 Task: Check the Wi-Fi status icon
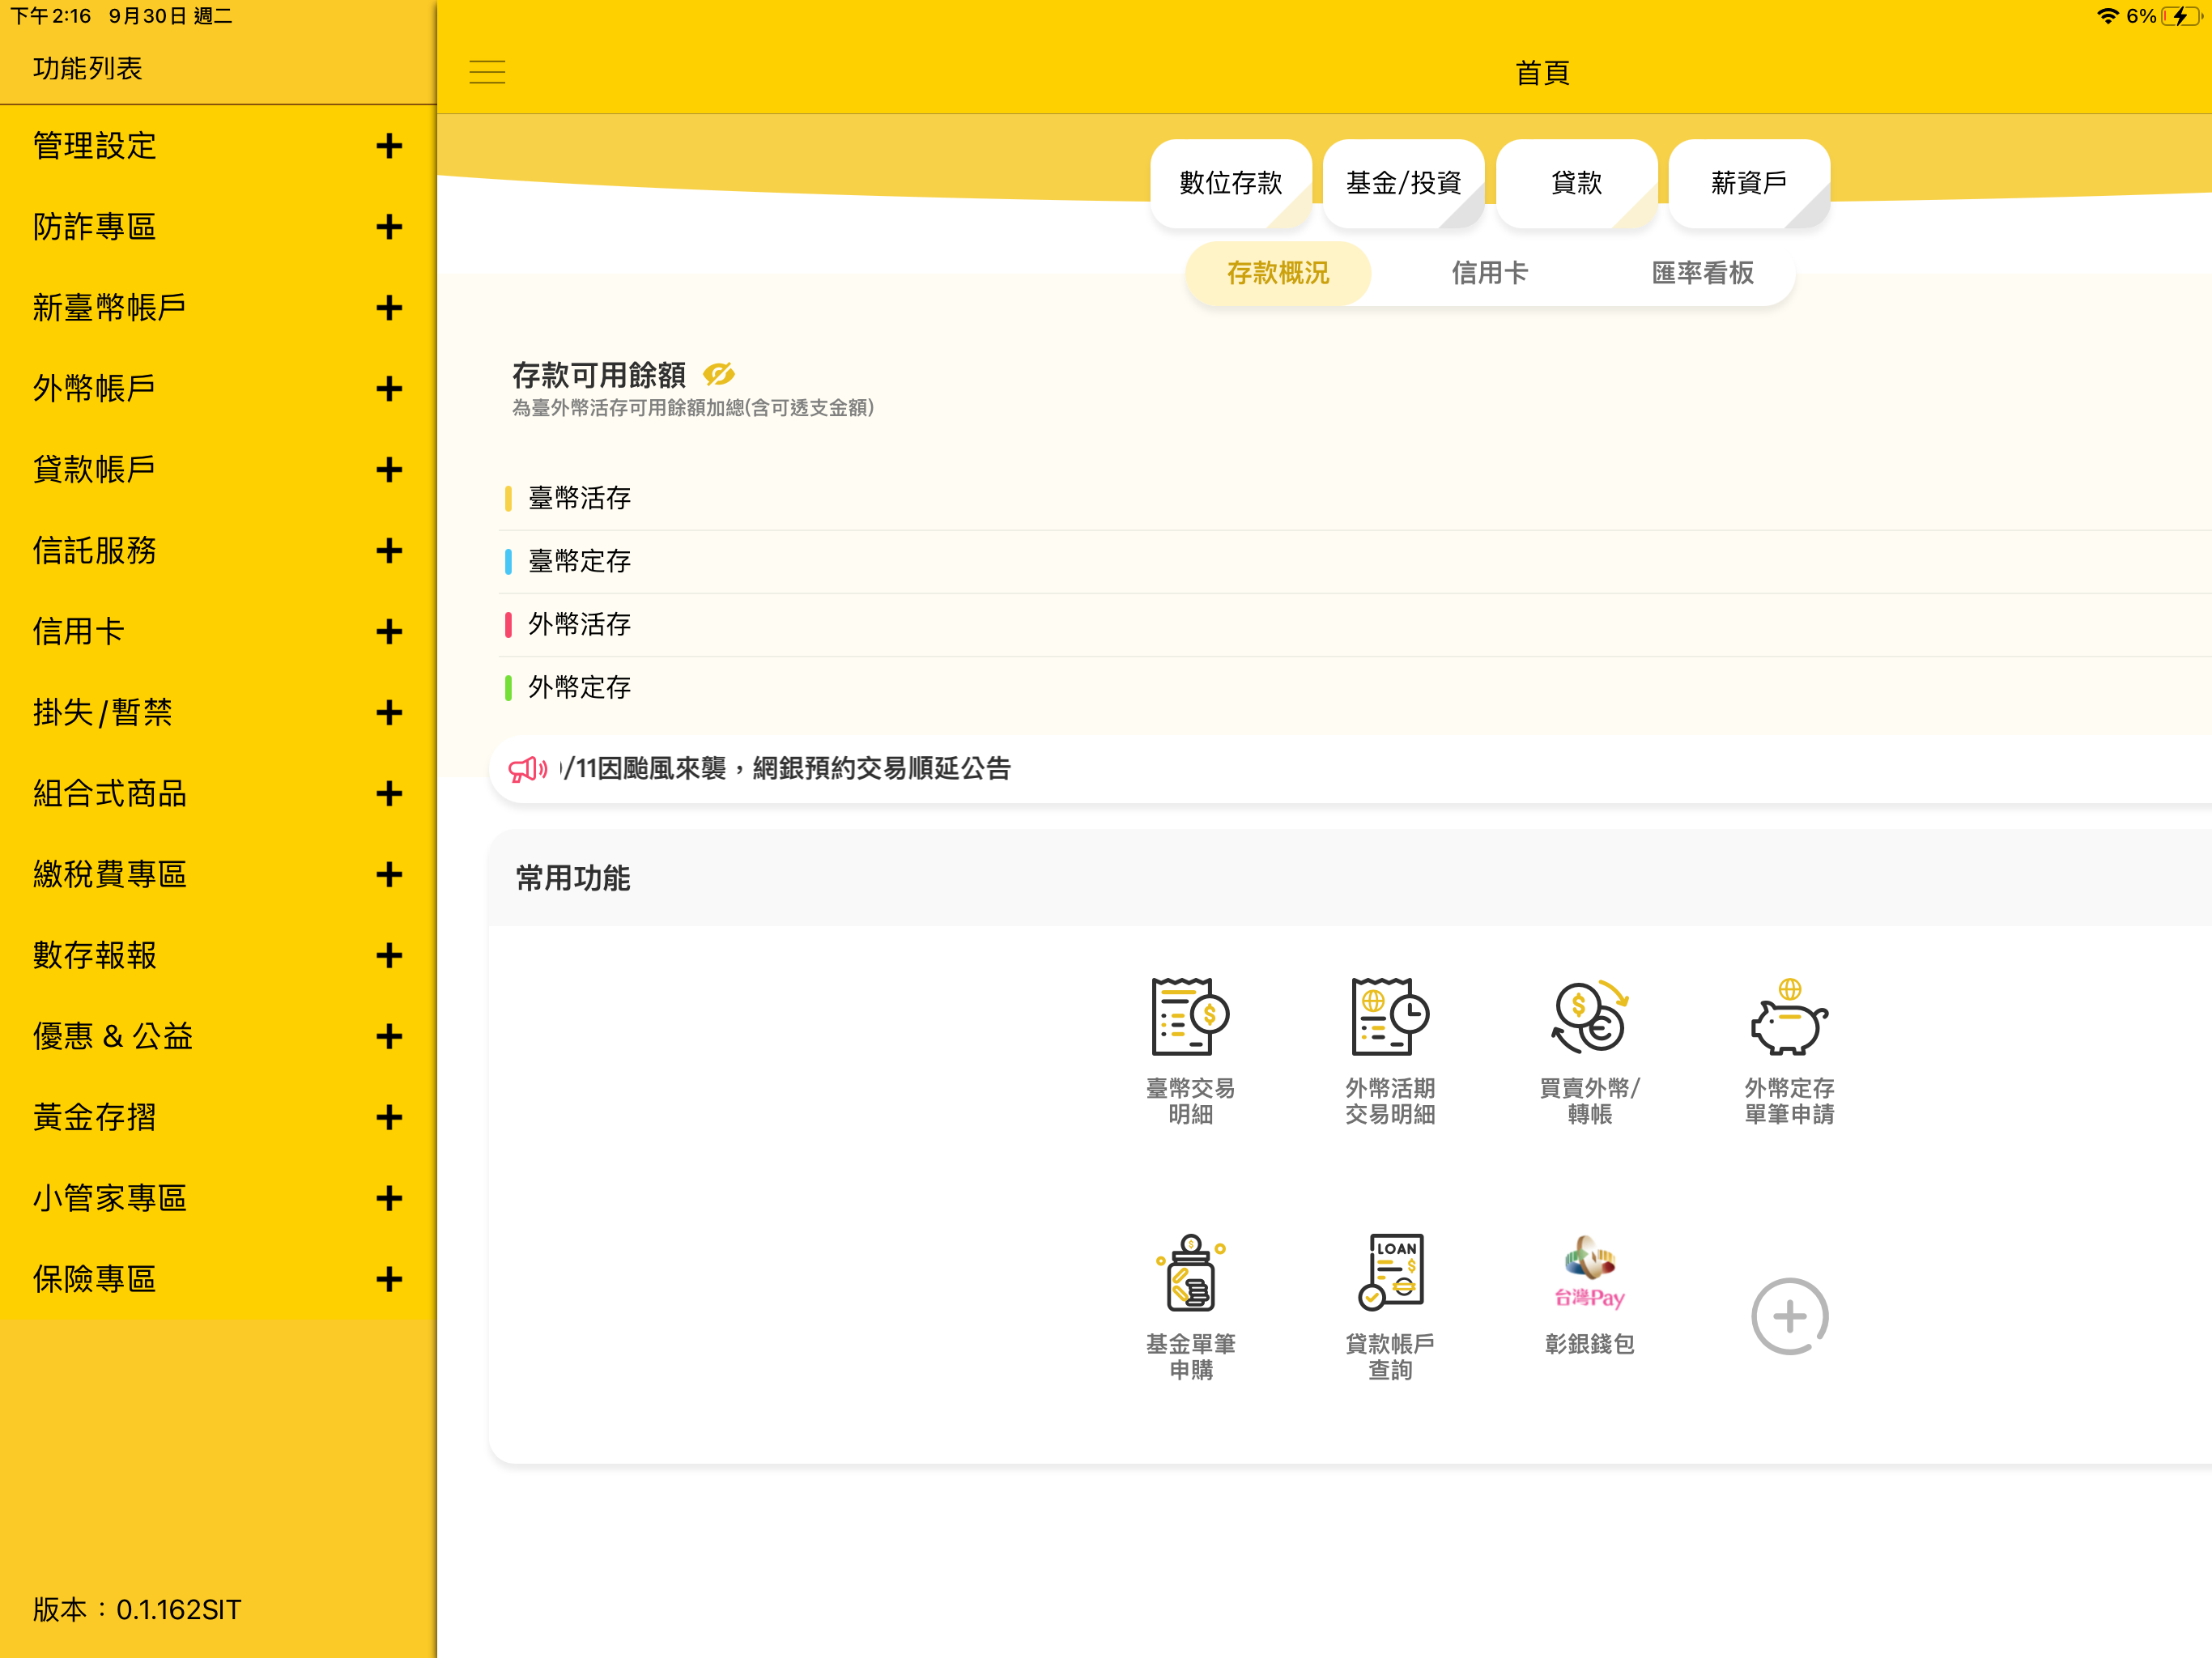[x=2107, y=16]
